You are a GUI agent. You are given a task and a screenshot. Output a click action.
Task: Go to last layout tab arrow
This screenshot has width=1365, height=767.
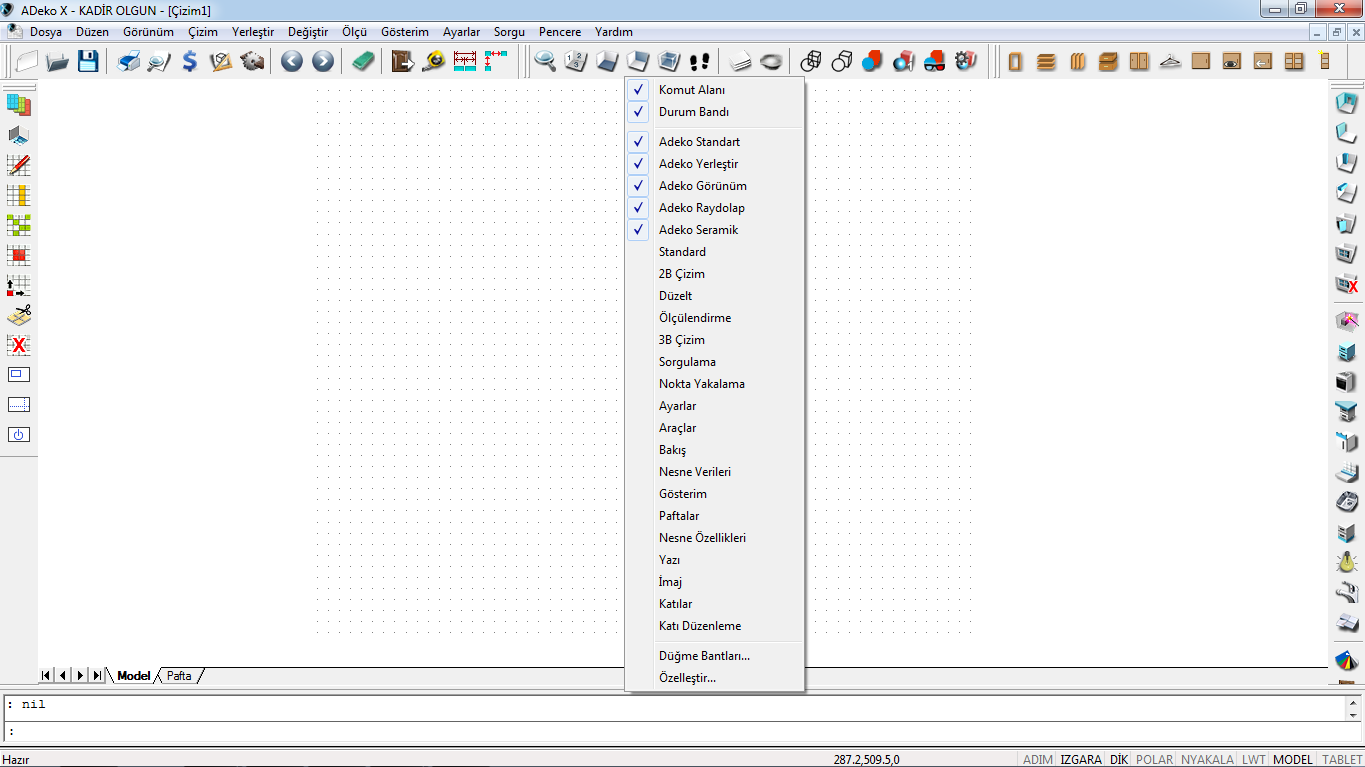[x=96, y=676]
